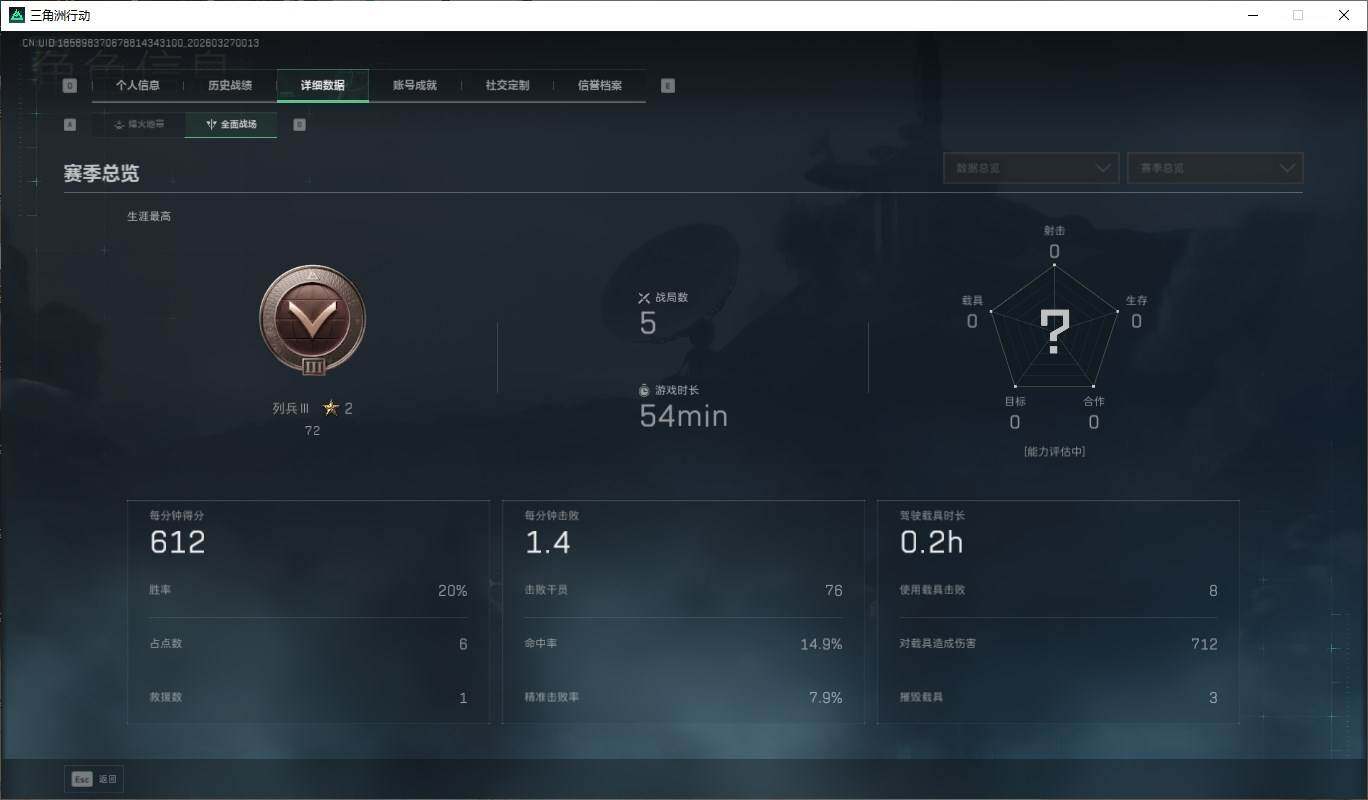Click the 每分钟击败 card label
This screenshot has height=800, width=1368.
(x=552, y=516)
